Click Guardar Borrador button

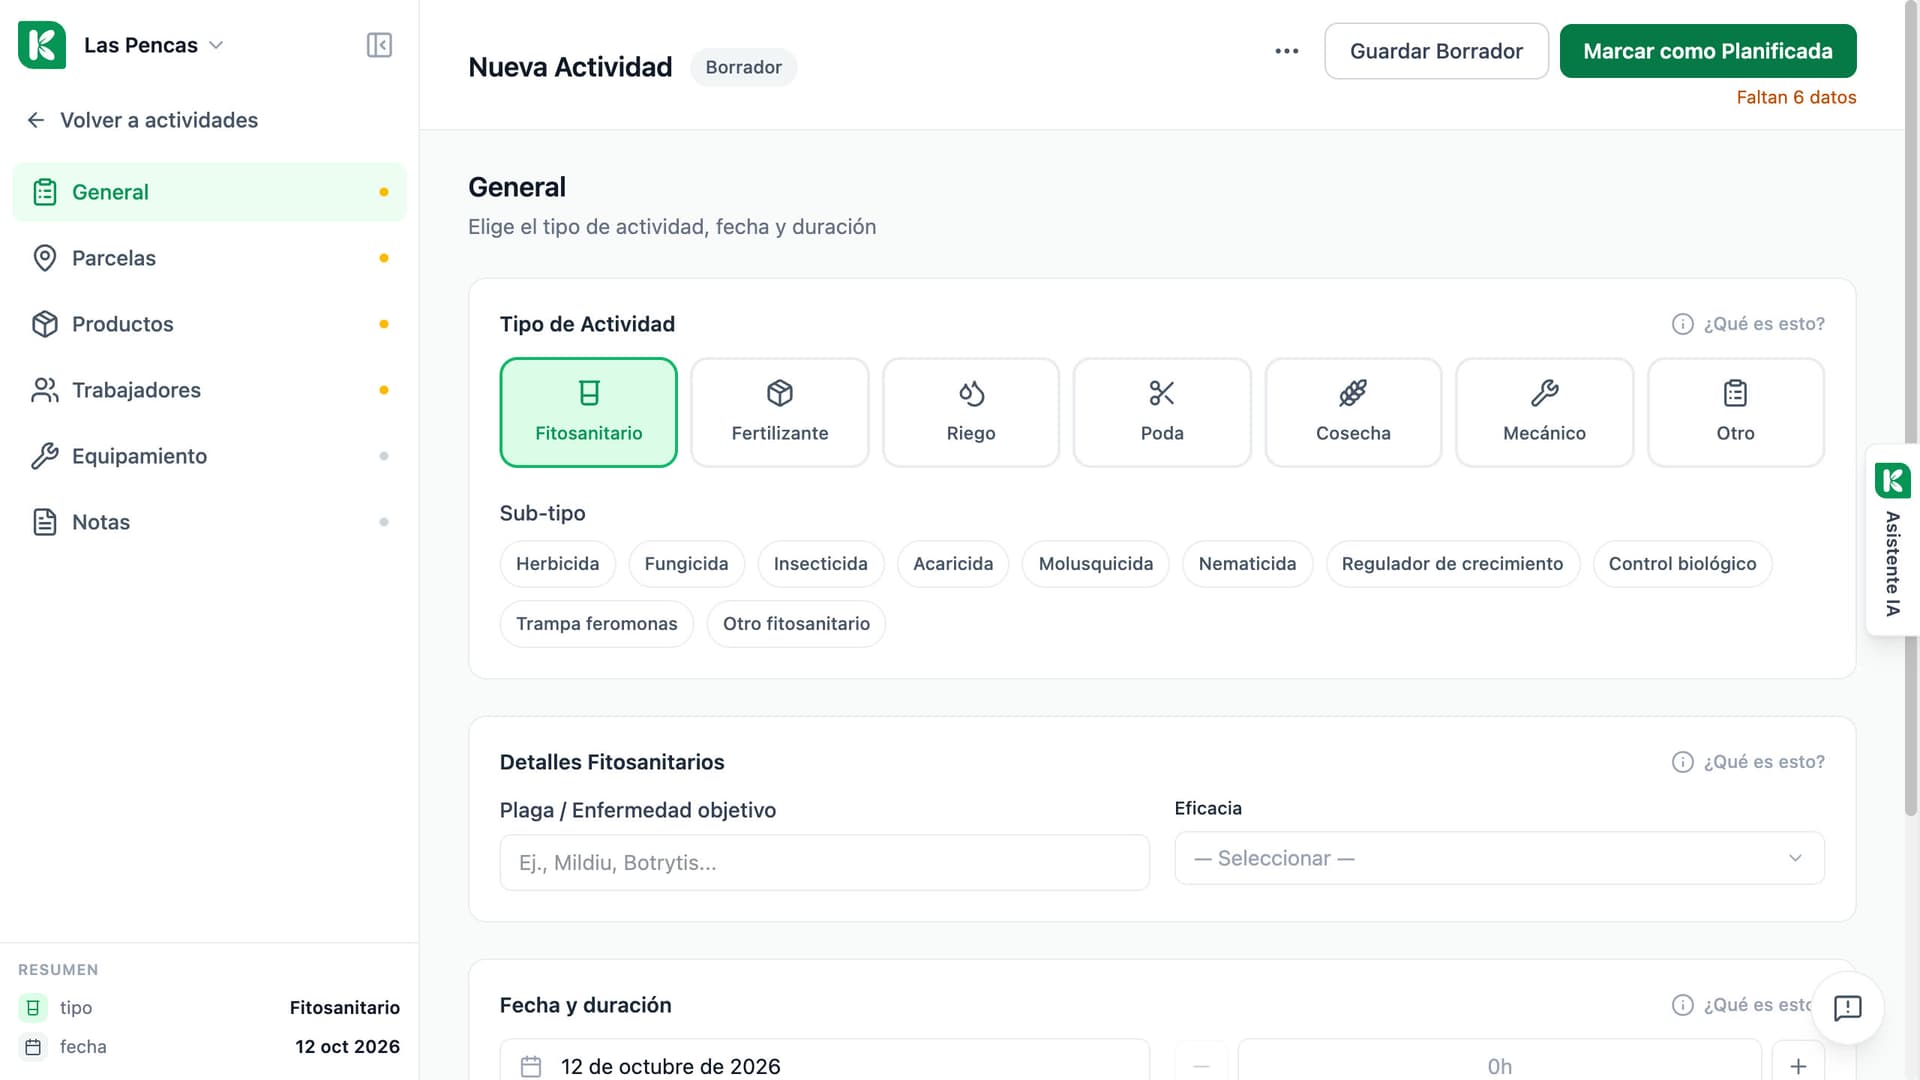tap(1436, 51)
